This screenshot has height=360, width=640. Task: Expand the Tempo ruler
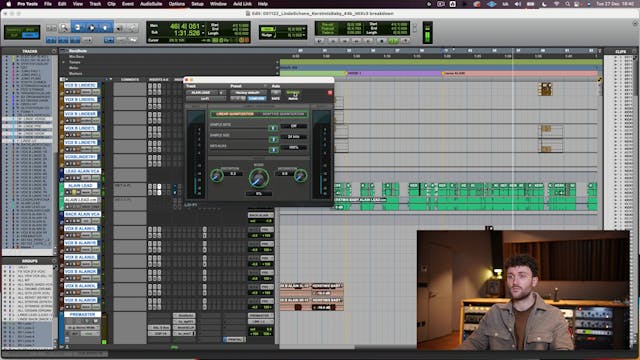[64, 62]
